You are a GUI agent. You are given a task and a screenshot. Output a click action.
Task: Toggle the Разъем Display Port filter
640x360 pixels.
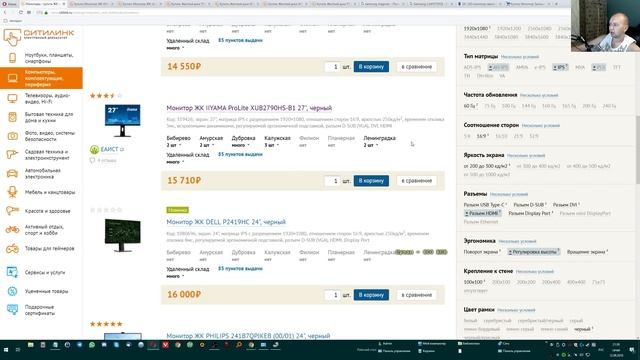click(531, 213)
